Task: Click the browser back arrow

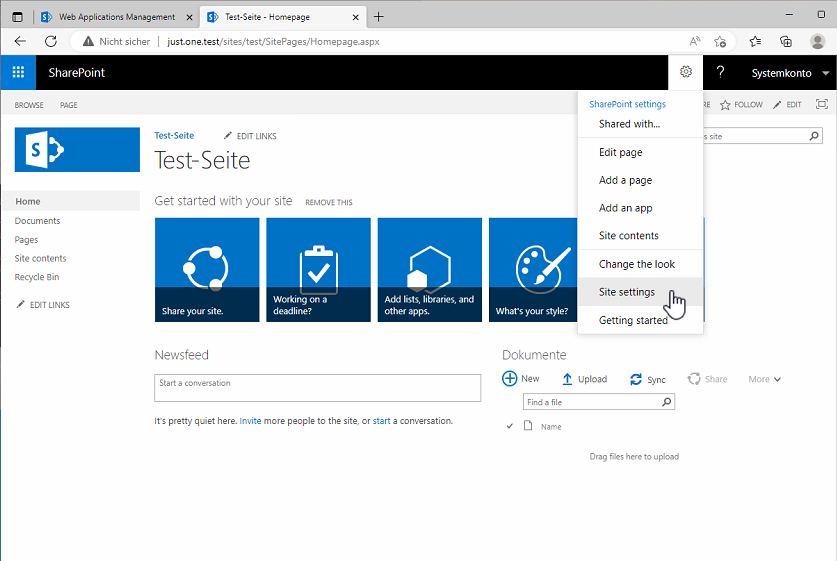Action: (x=20, y=41)
